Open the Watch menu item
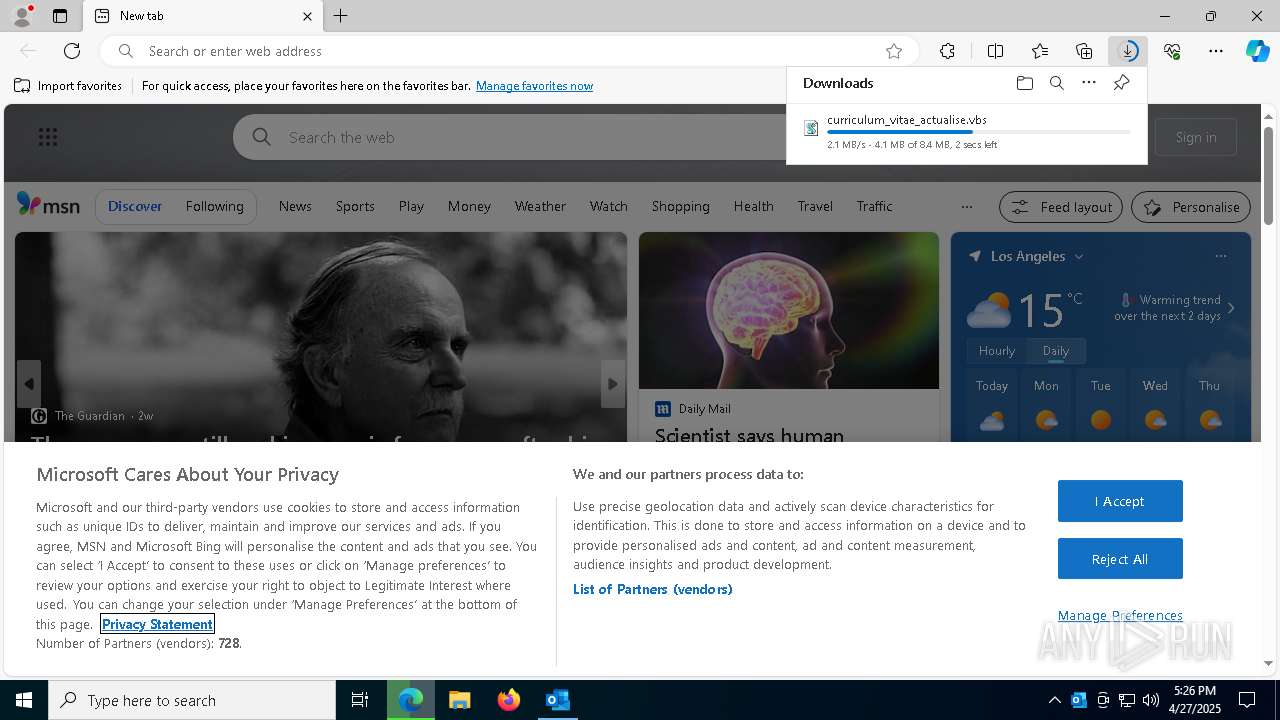 click(x=608, y=206)
